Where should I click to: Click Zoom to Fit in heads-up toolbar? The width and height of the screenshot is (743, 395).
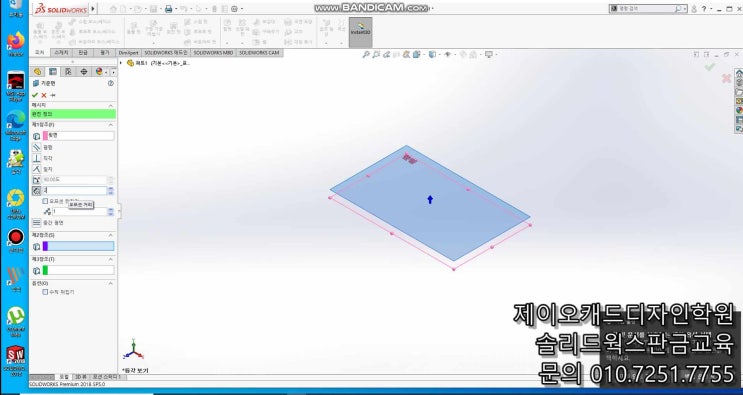366,54
